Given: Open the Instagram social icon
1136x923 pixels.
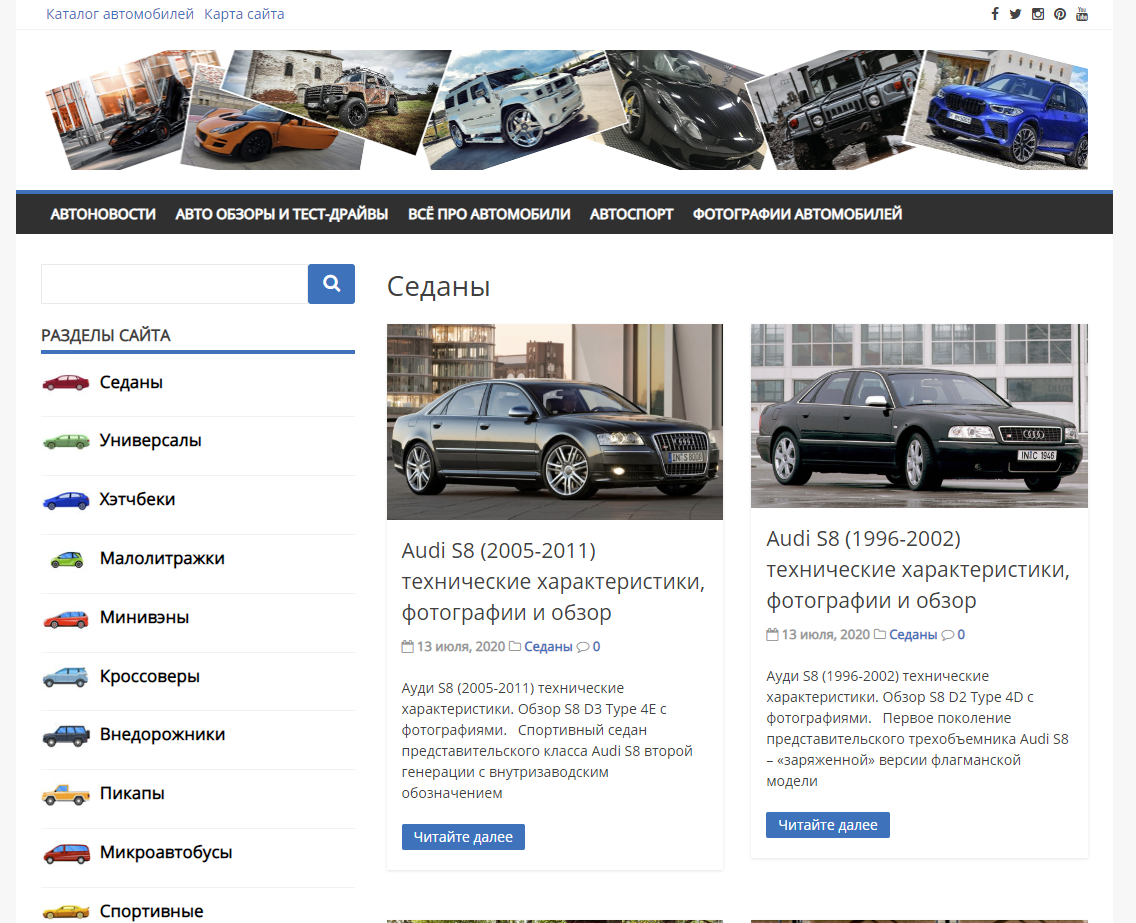Looking at the screenshot, I should (x=1038, y=14).
